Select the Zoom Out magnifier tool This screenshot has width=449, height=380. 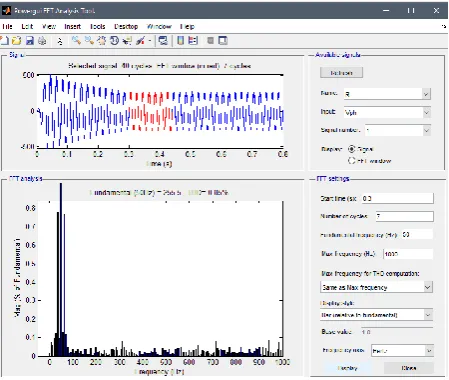pyautogui.click(x=89, y=41)
